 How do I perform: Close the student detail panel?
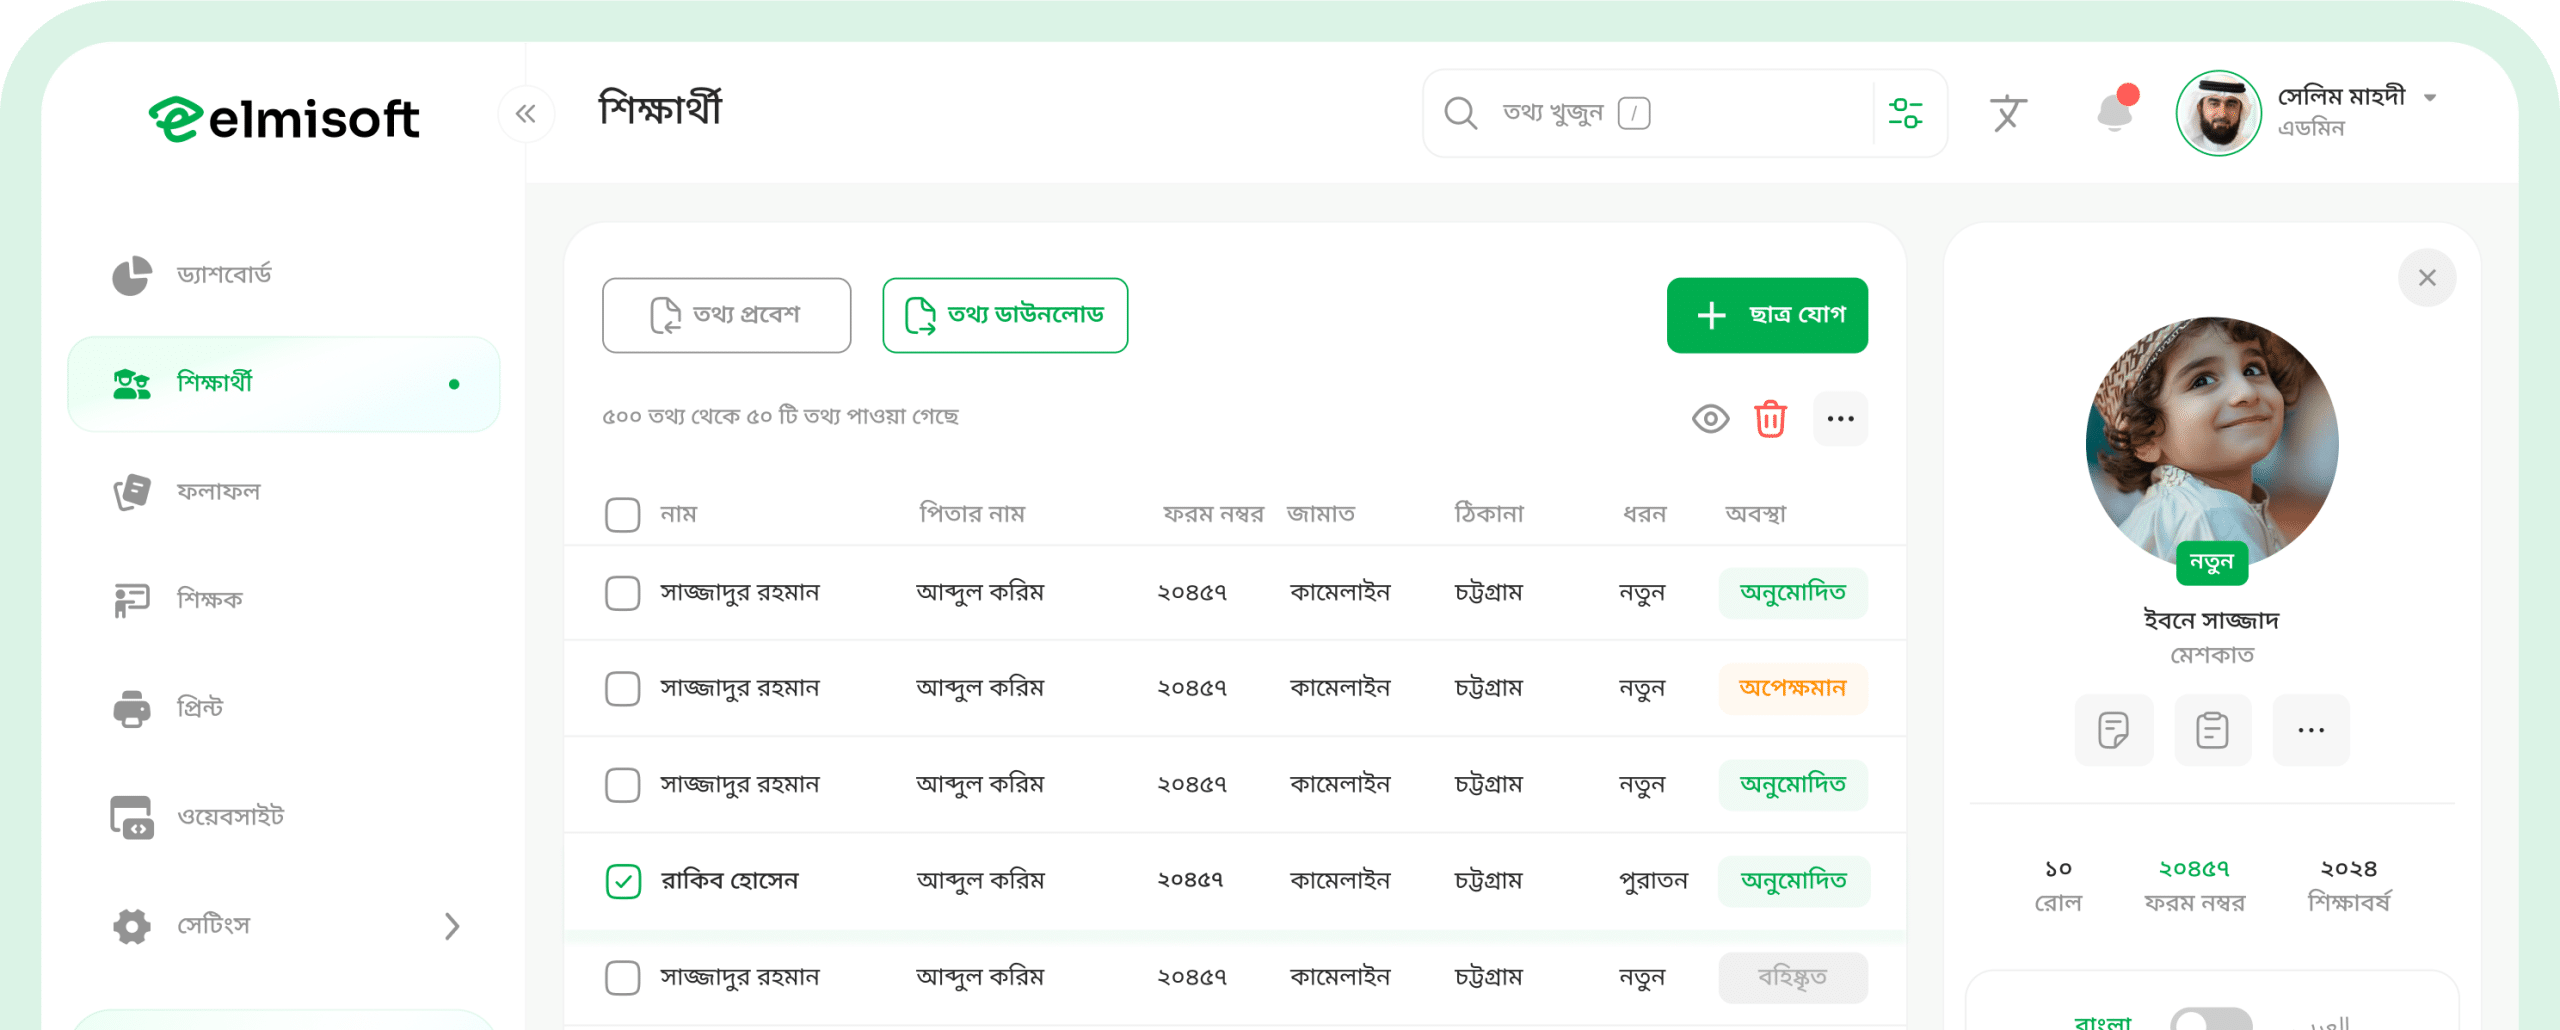[x=2427, y=278]
